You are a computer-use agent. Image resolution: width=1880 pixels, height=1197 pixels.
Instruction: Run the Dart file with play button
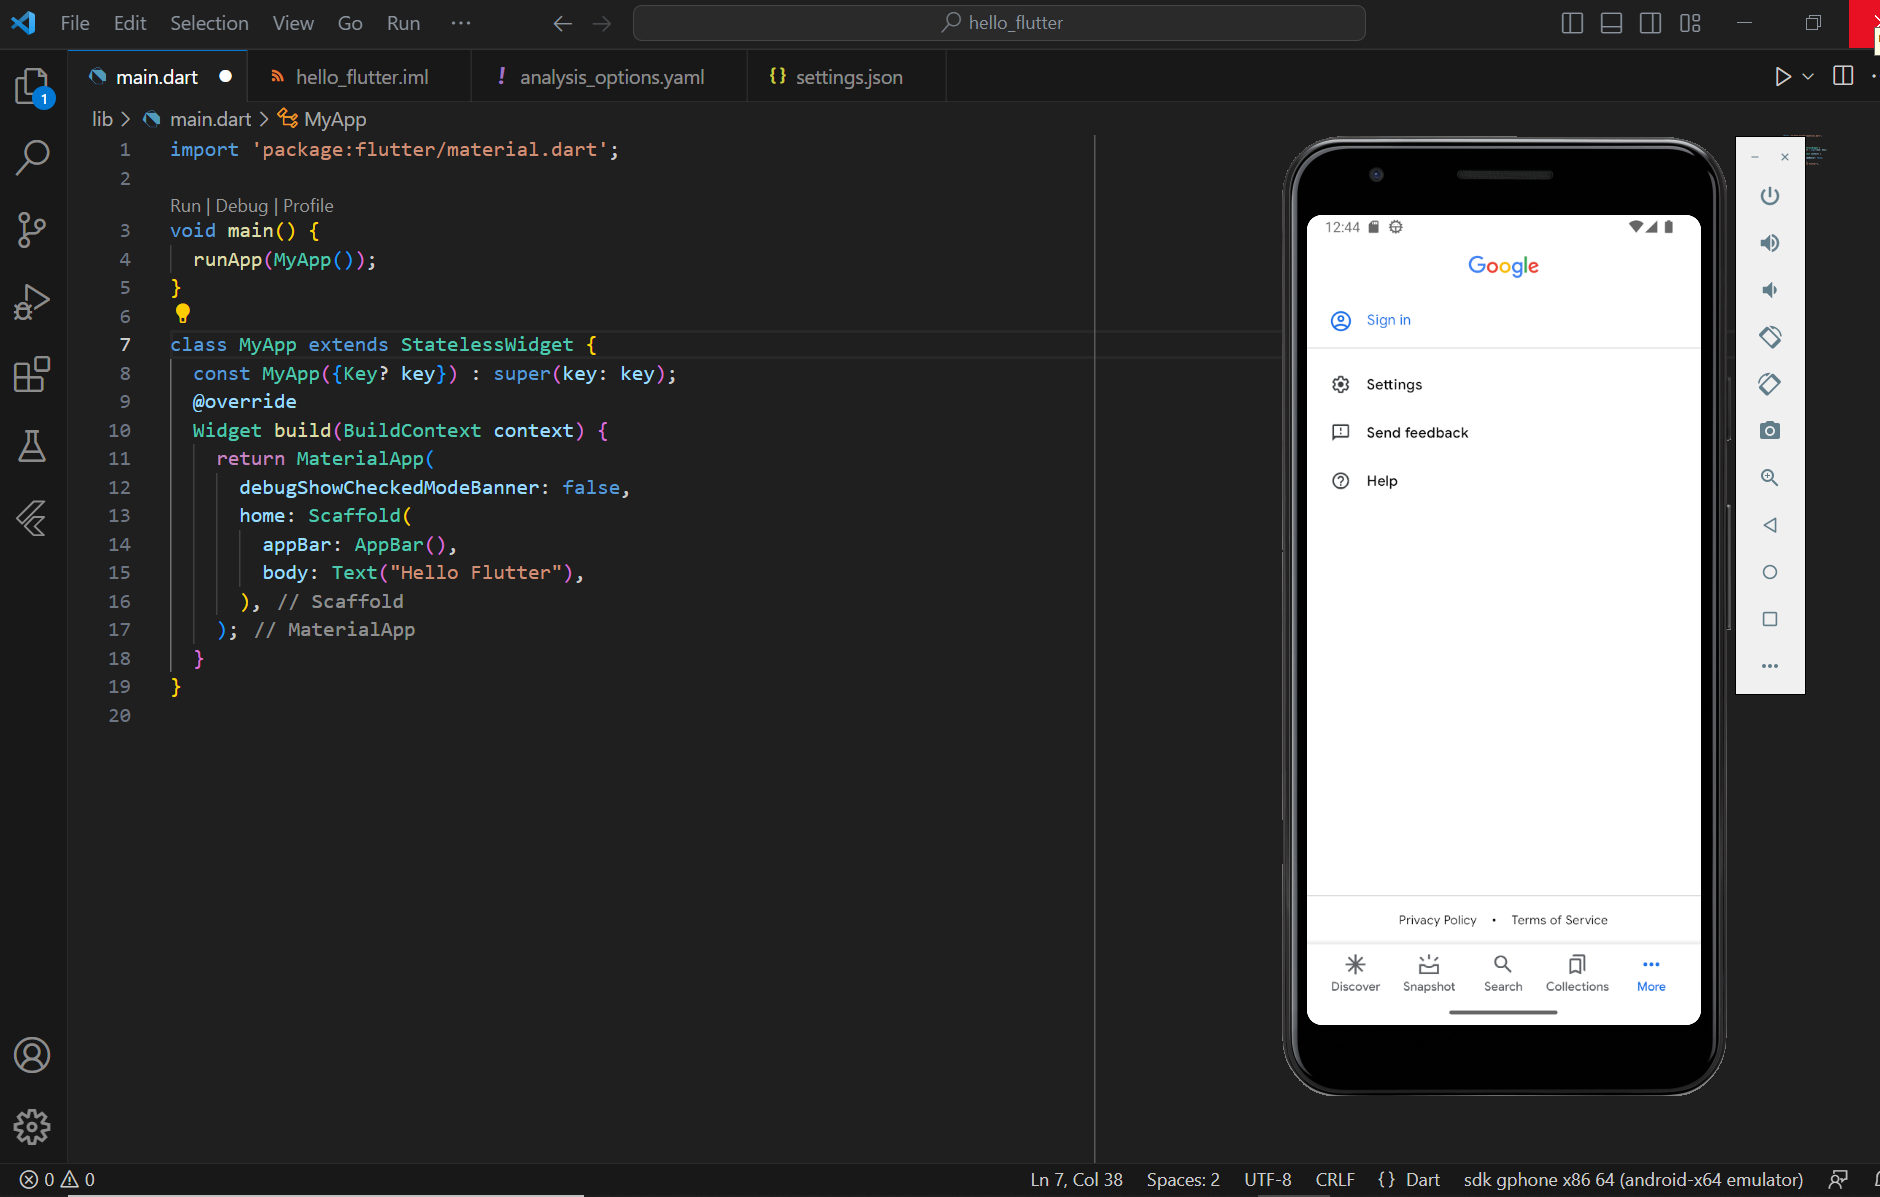(1782, 76)
